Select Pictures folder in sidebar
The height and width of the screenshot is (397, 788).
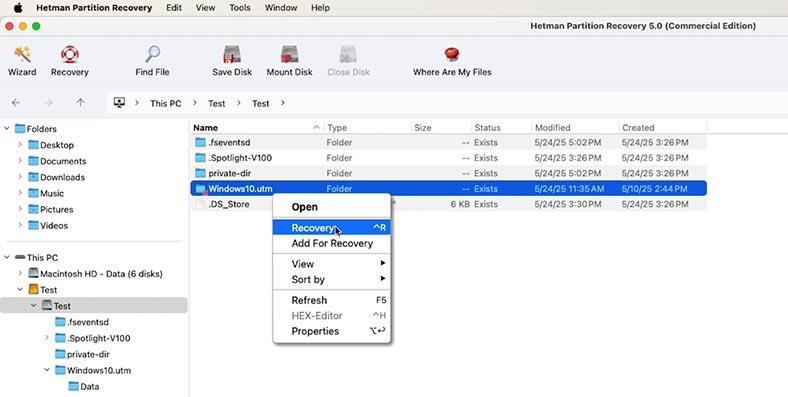pos(50,210)
